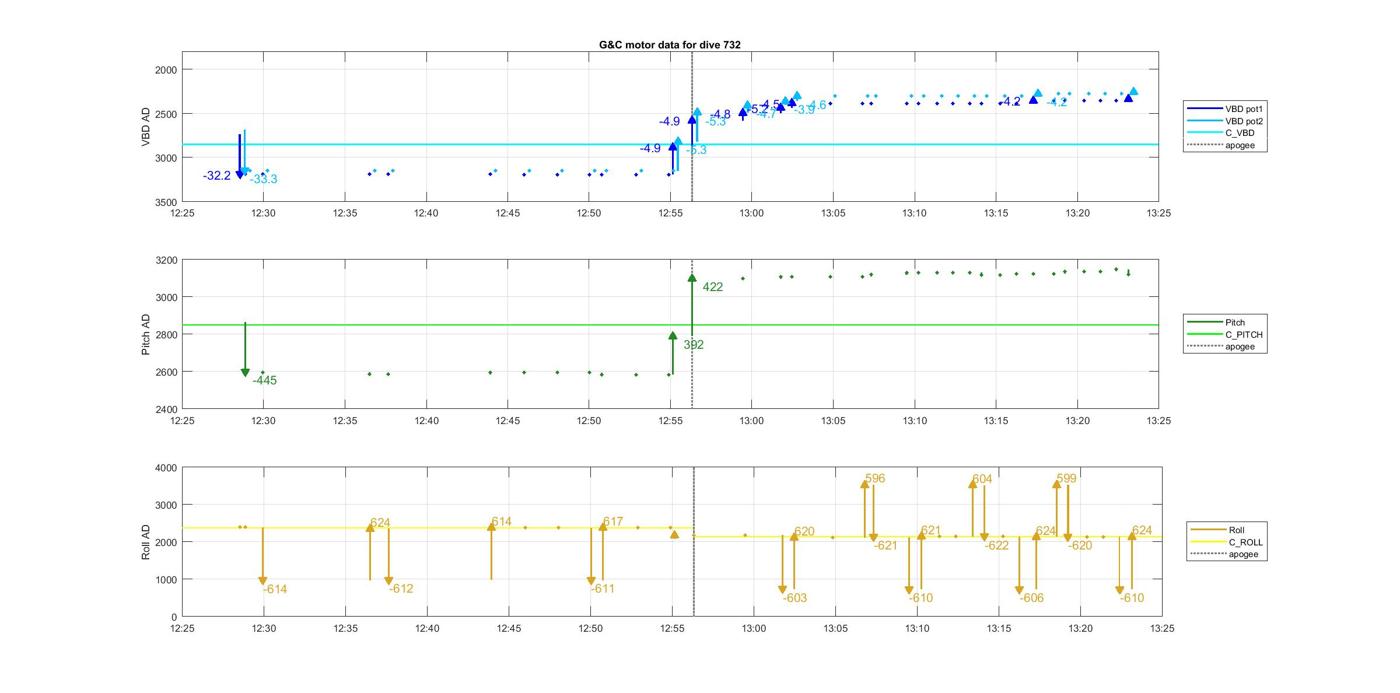Click the '2400' tick on Pitch axis

point(166,410)
